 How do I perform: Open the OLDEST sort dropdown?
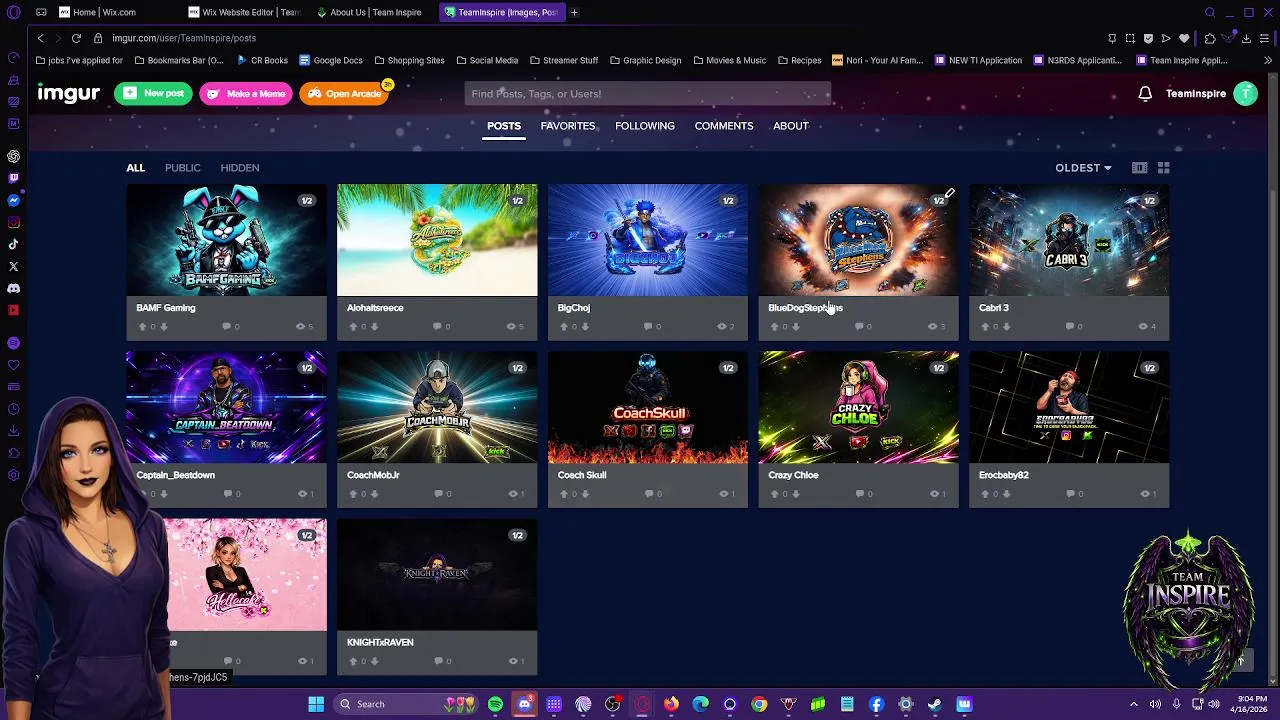pyautogui.click(x=1083, y=168)
